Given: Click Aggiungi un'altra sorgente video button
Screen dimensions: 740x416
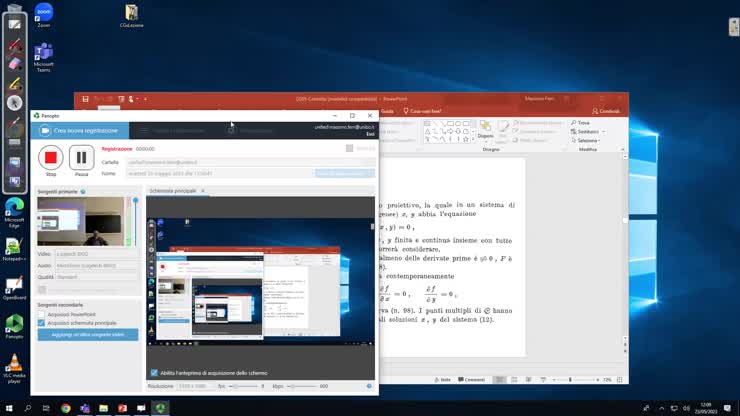Looking at the screenshot, I should click(x=88, y=335).
